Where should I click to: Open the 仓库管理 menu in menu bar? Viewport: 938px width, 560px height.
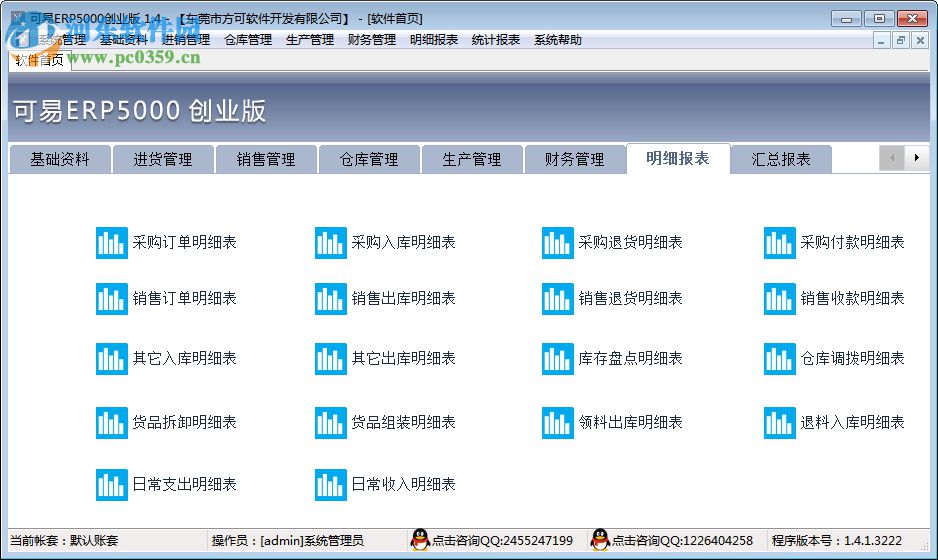tap(248, 40)
